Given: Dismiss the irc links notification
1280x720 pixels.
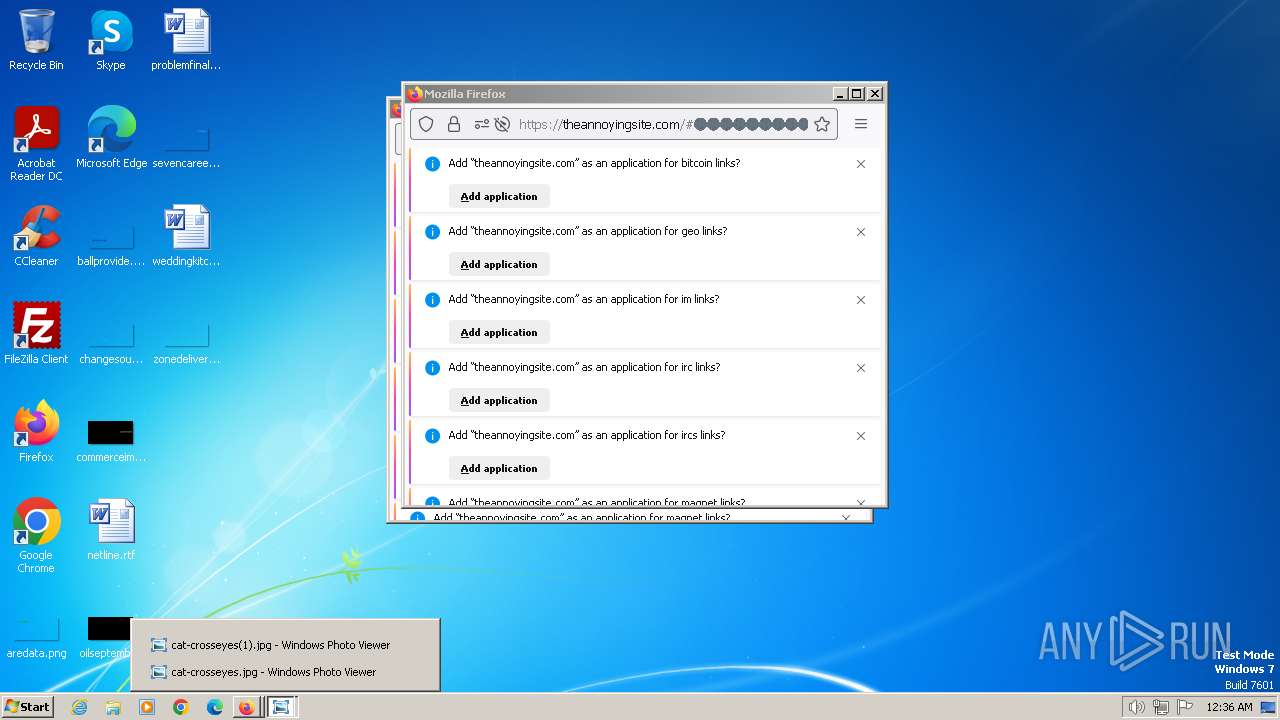Looking at the screenshot, I should [861, 368].
